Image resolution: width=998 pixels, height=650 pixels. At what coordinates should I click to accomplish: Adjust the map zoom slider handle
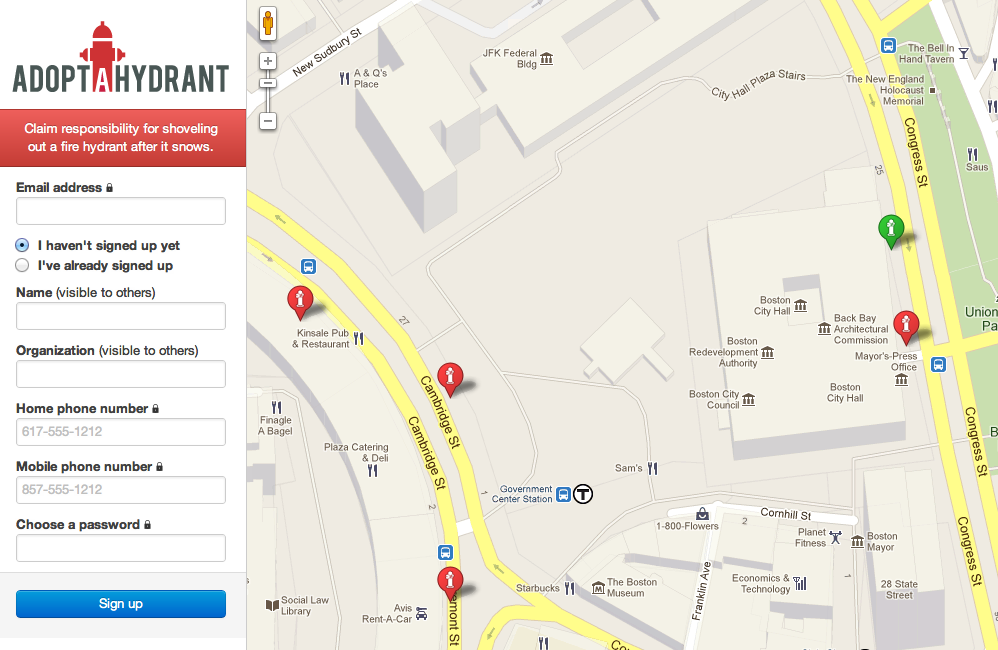[268, 83]
